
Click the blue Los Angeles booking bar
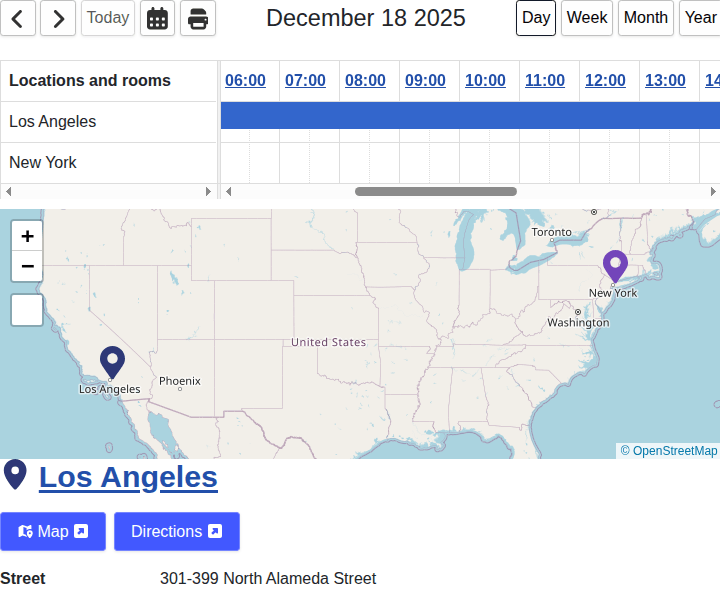pos(468,115)
